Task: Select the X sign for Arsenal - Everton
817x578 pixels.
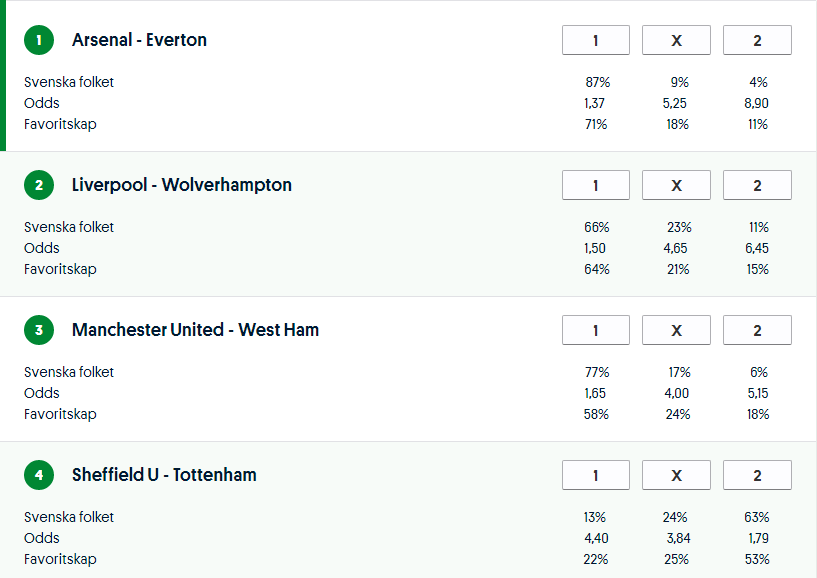Action: point(676,40)
